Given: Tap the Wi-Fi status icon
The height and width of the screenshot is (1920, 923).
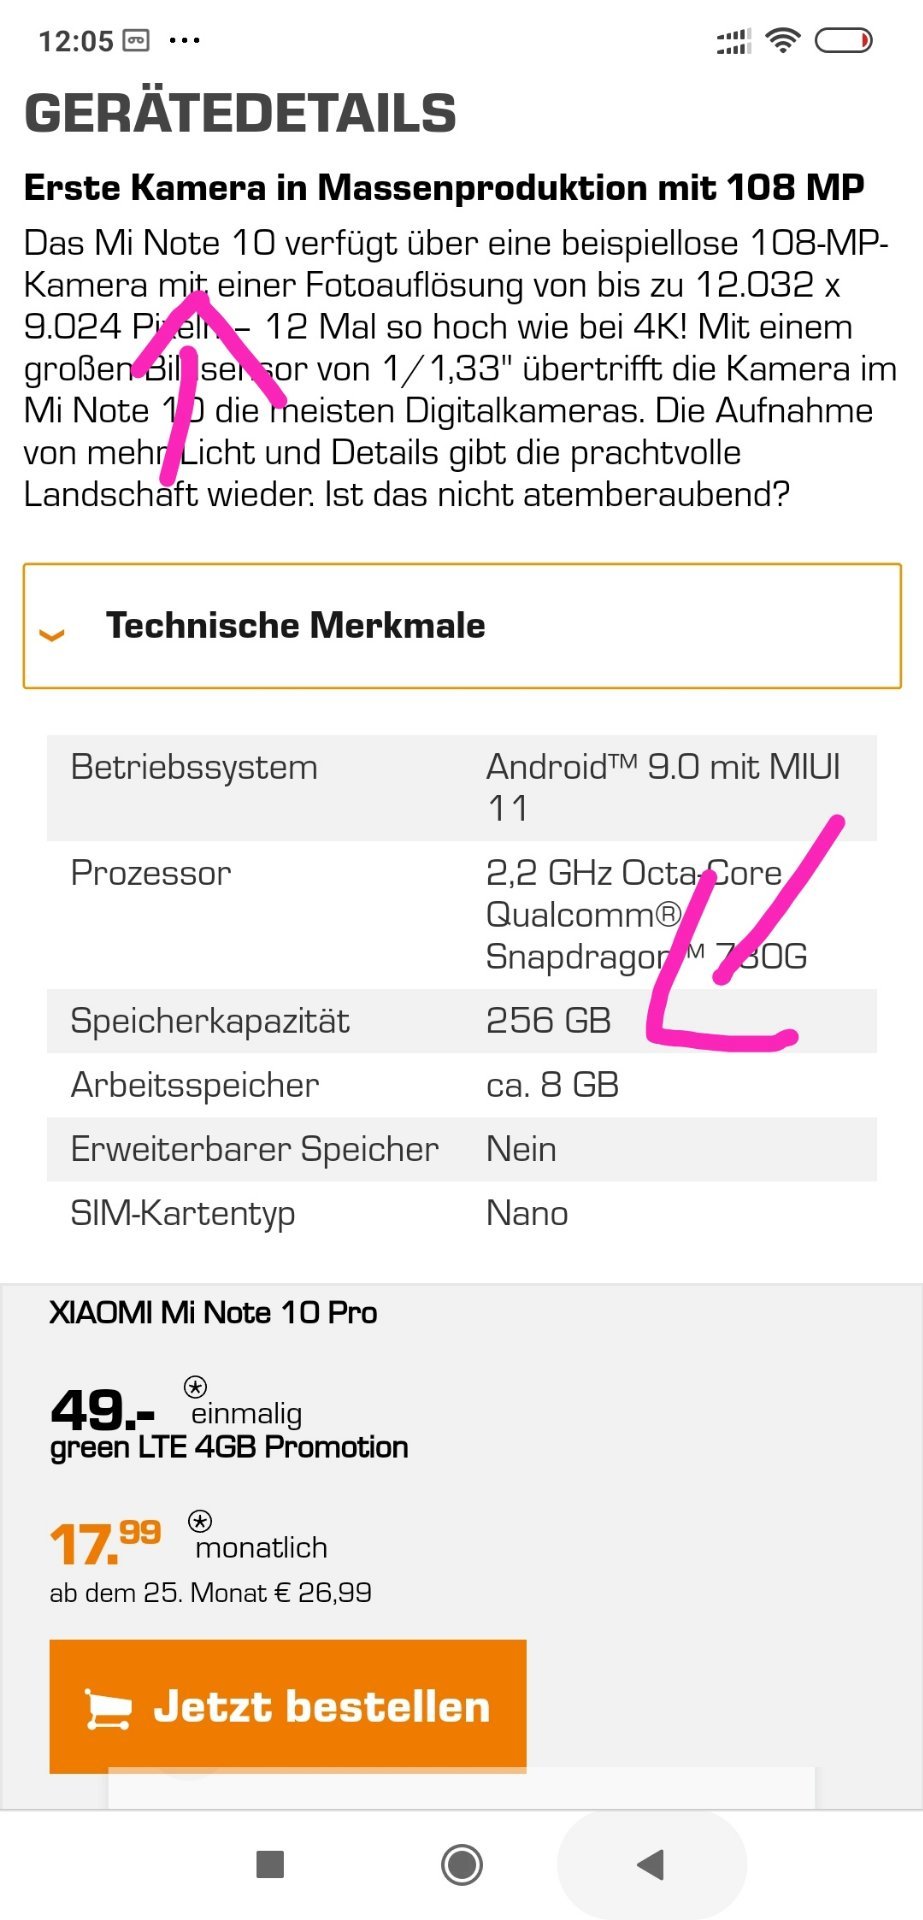Looking at the screenshot, I should coord(782,41).
